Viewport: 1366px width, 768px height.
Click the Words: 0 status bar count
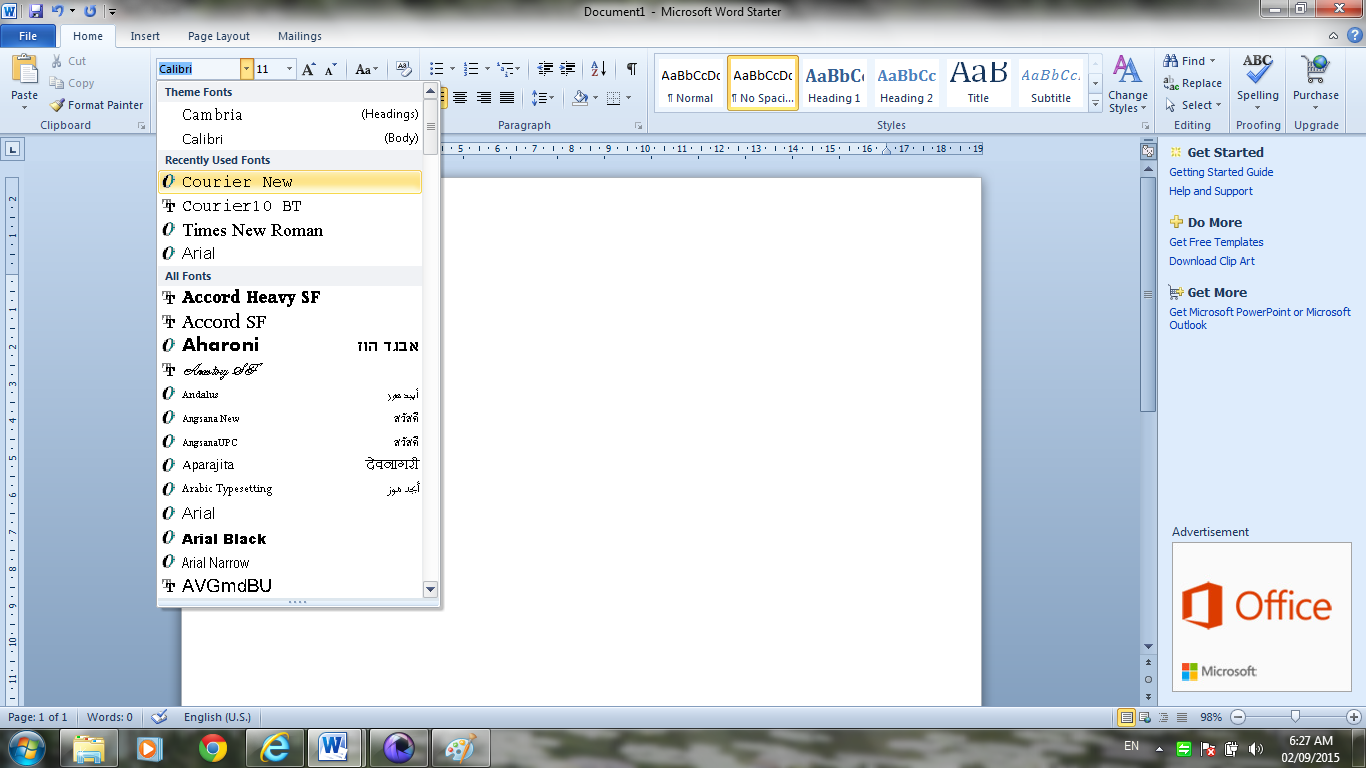click(110, 717)
